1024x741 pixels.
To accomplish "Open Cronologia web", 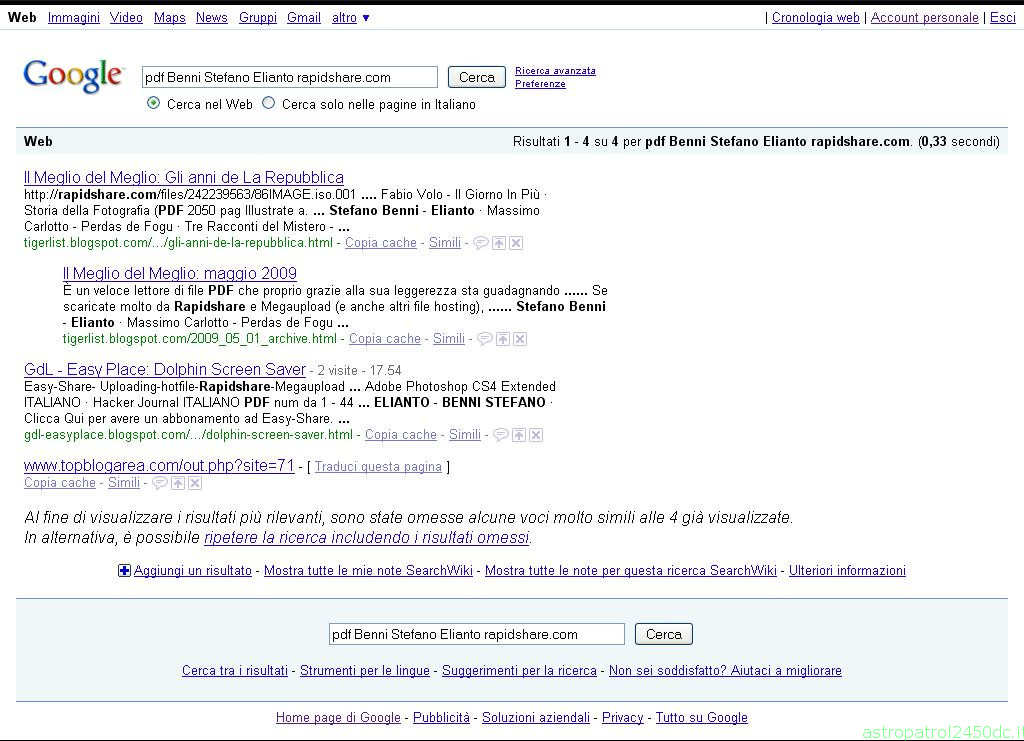I will pos(816,18).
